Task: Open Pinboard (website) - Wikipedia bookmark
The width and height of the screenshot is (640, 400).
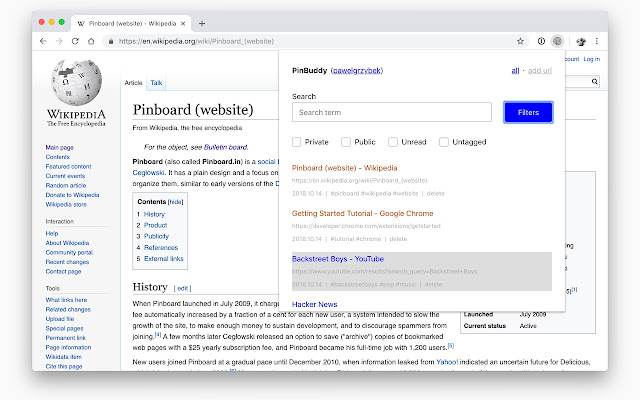Action: click(x=344, y=168)
